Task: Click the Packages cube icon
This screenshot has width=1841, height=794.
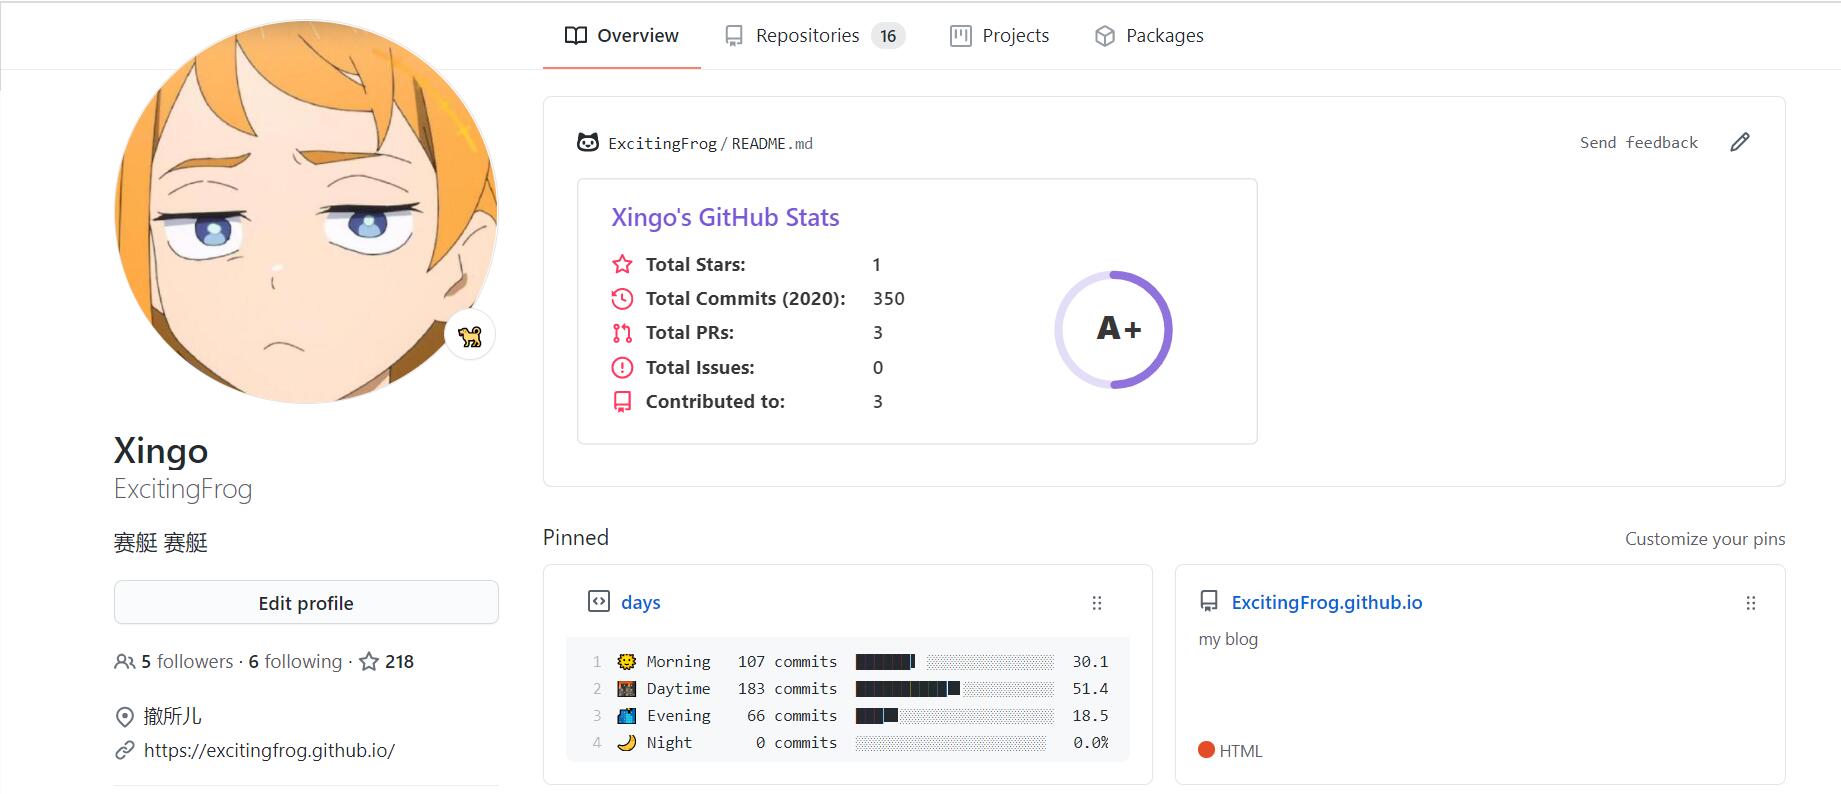Action: click(1105, 36)
